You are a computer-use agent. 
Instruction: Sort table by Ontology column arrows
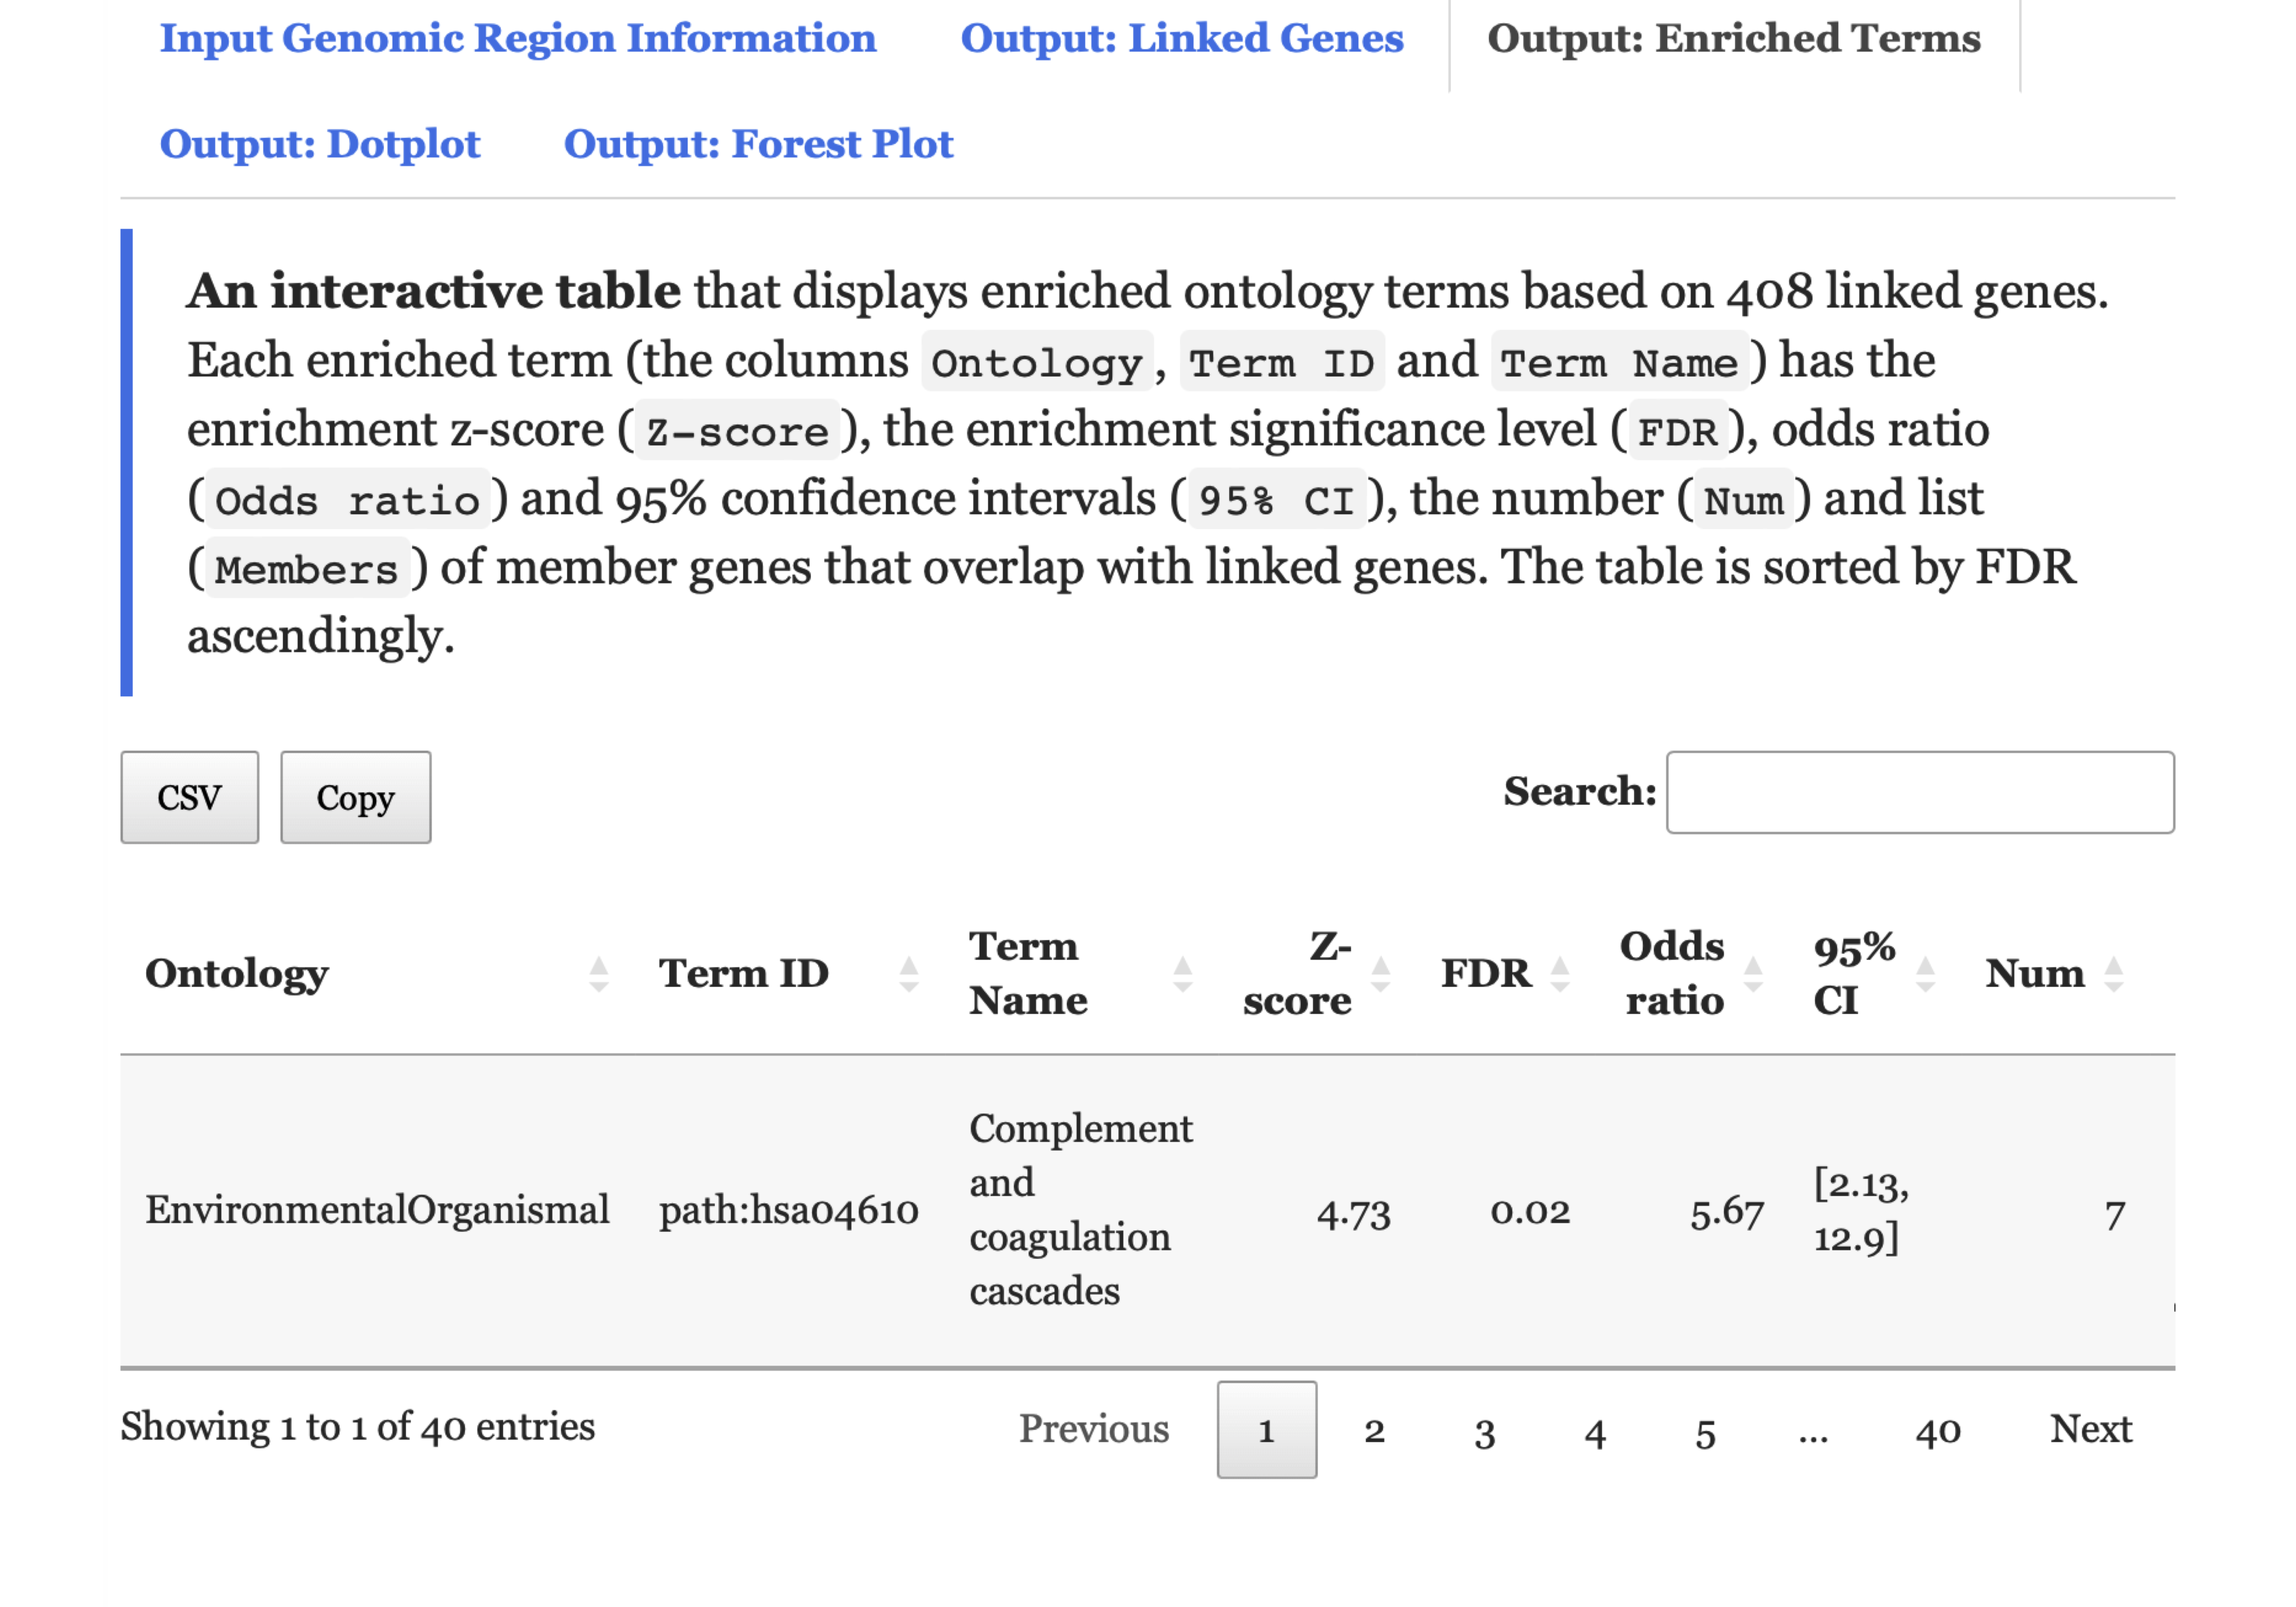(x=598, y=973)
